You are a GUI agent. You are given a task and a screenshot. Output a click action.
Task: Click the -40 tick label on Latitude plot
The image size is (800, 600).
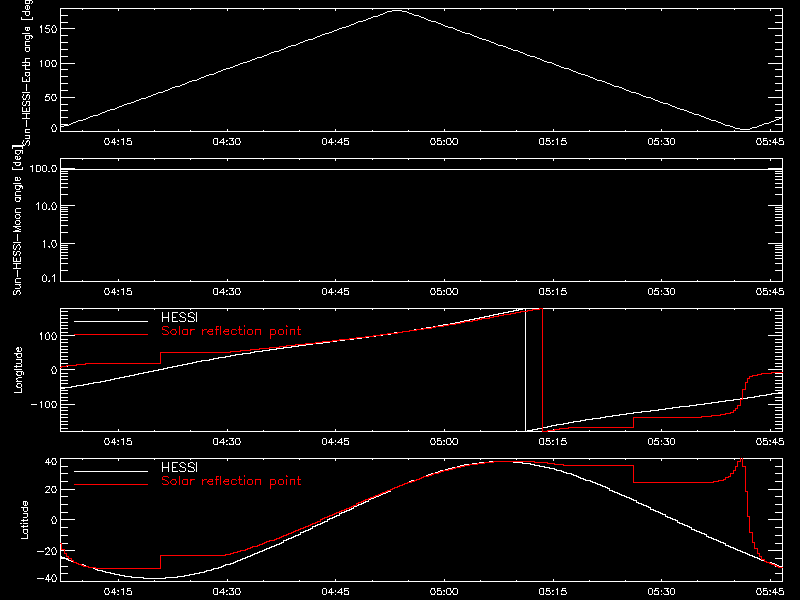(x=47, y=578)
